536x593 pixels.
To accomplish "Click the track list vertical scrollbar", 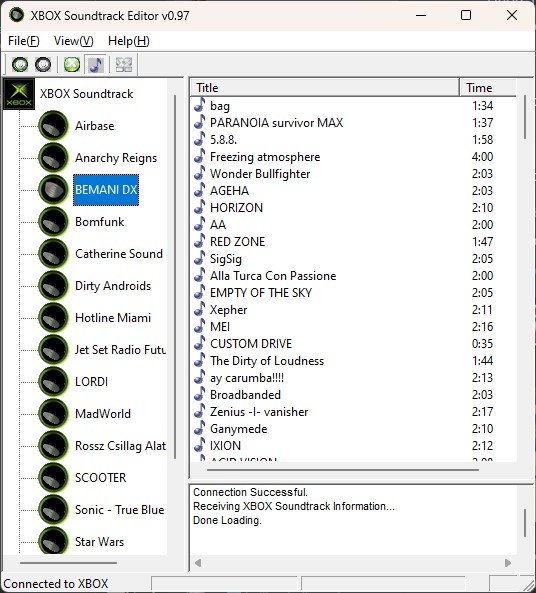I will 525,117.
